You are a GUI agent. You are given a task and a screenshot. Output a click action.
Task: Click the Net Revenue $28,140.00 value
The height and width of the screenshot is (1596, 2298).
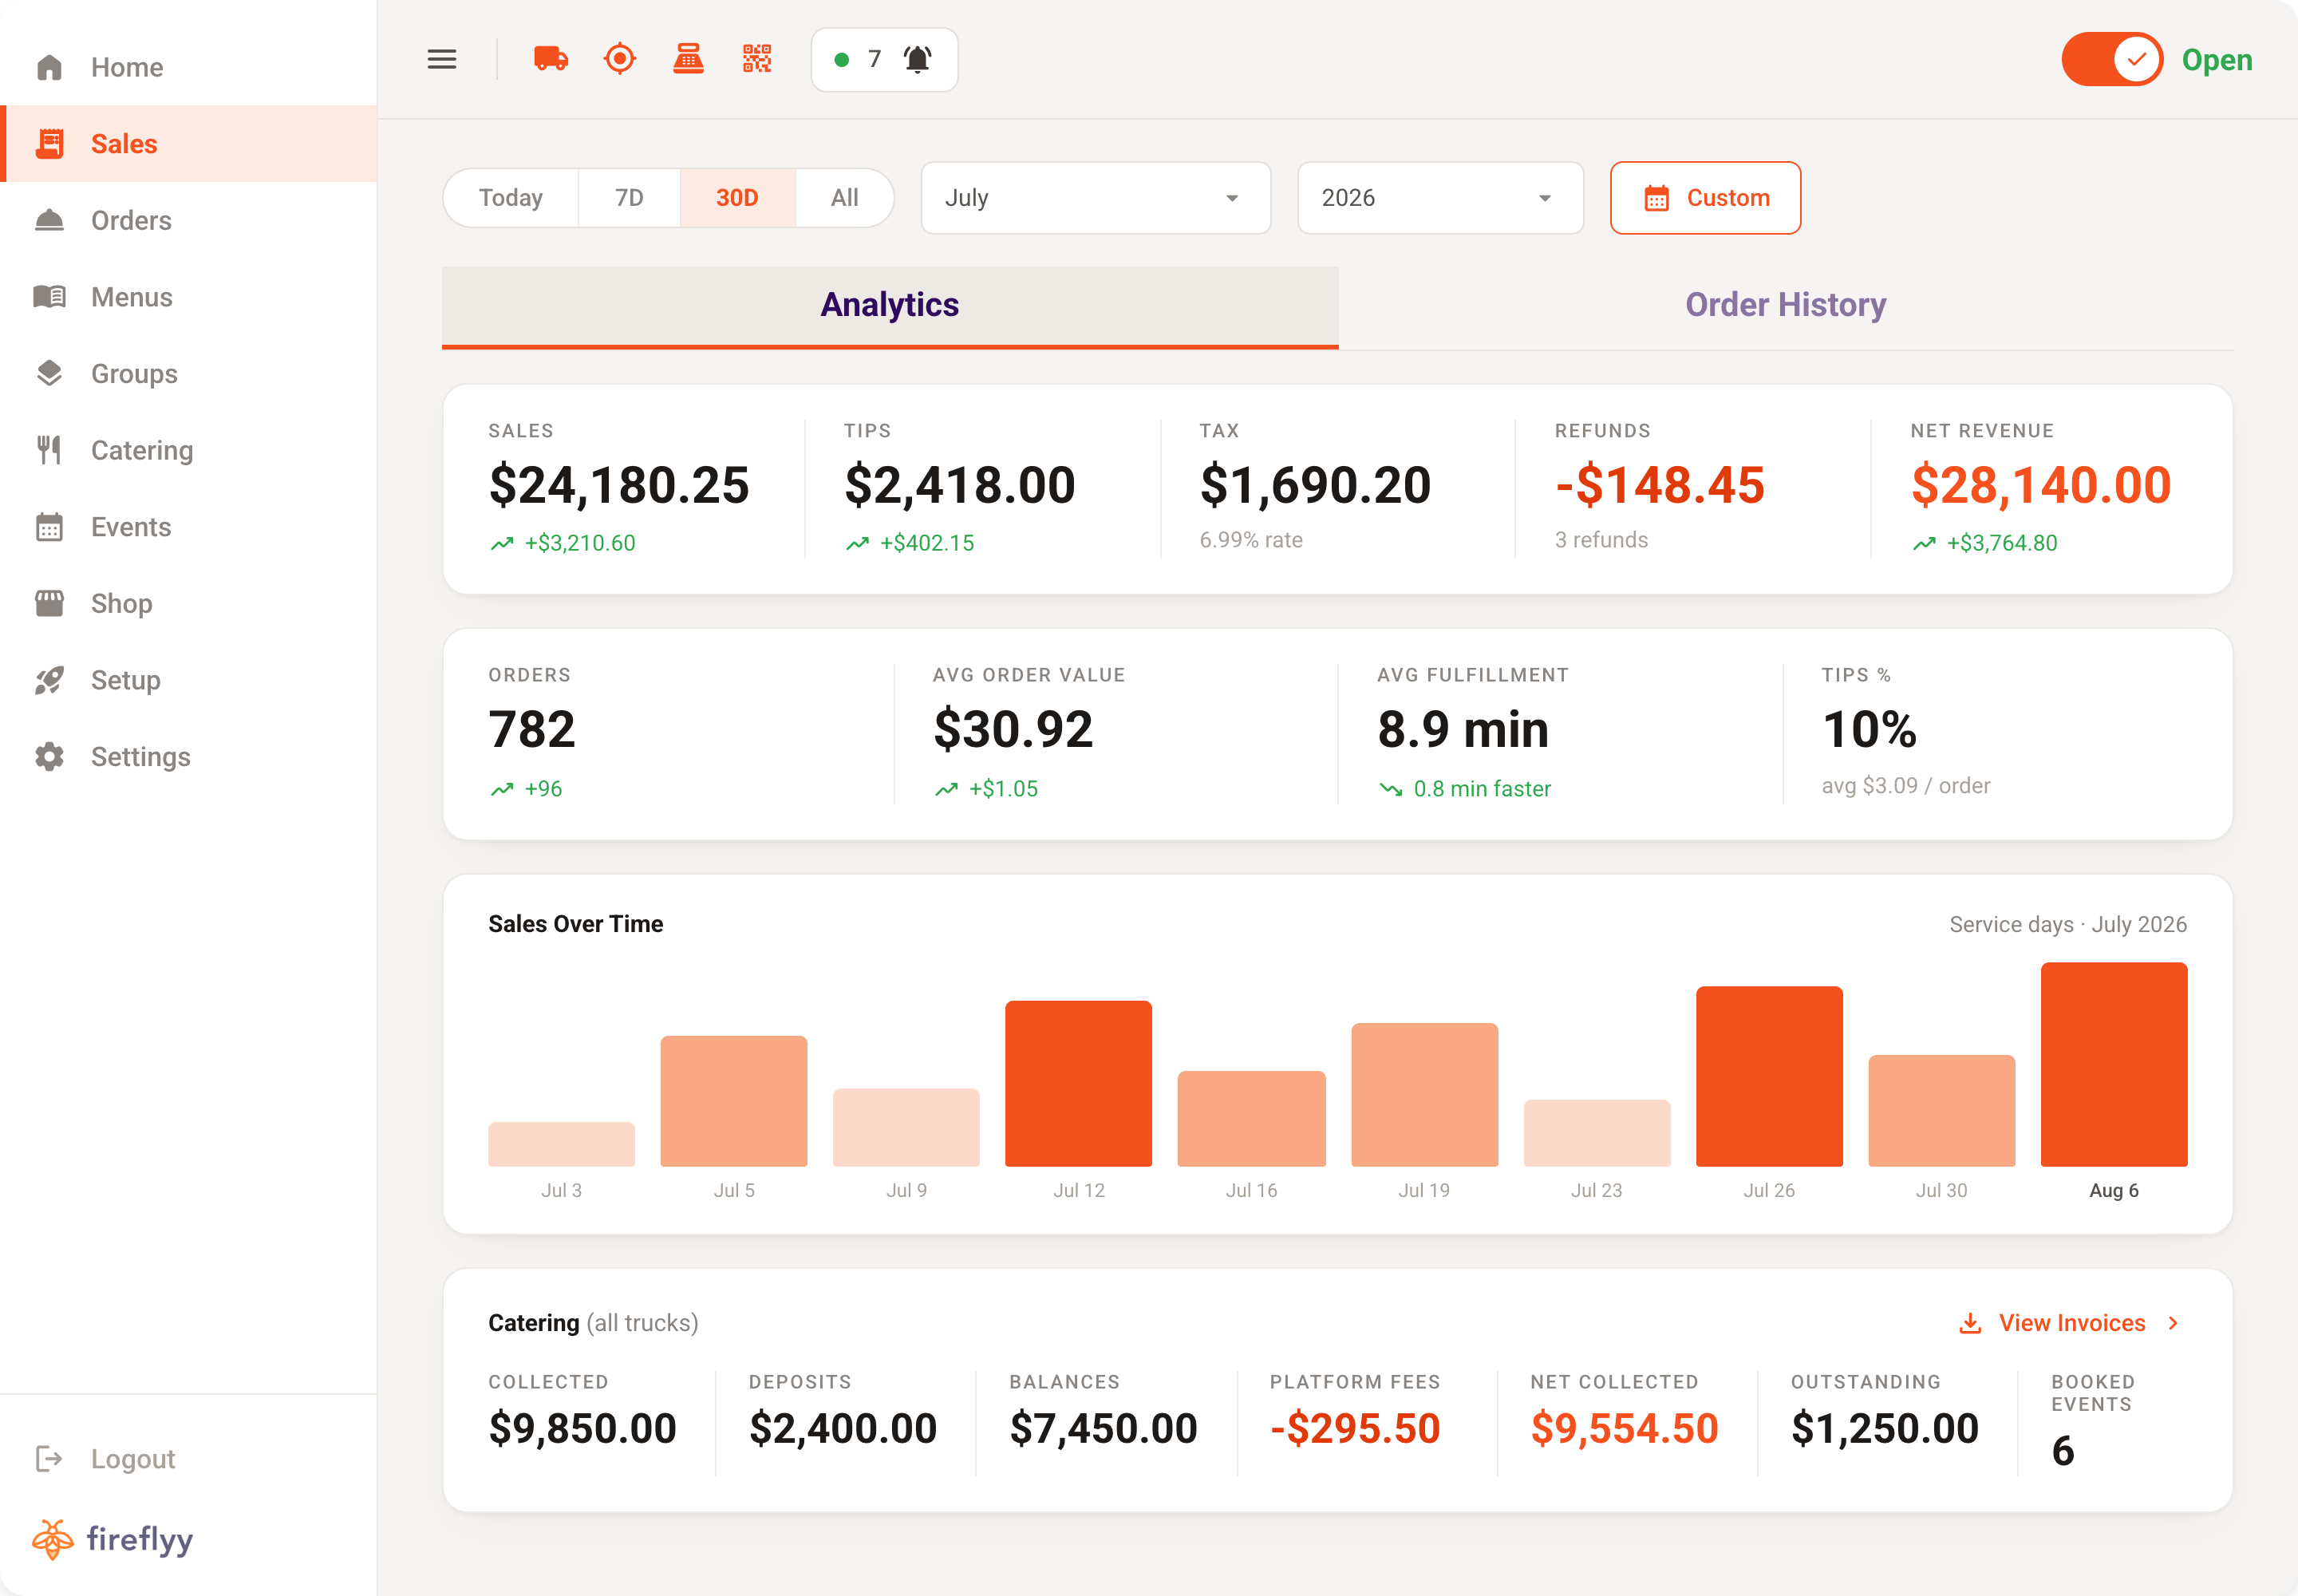pos(2041,485)
